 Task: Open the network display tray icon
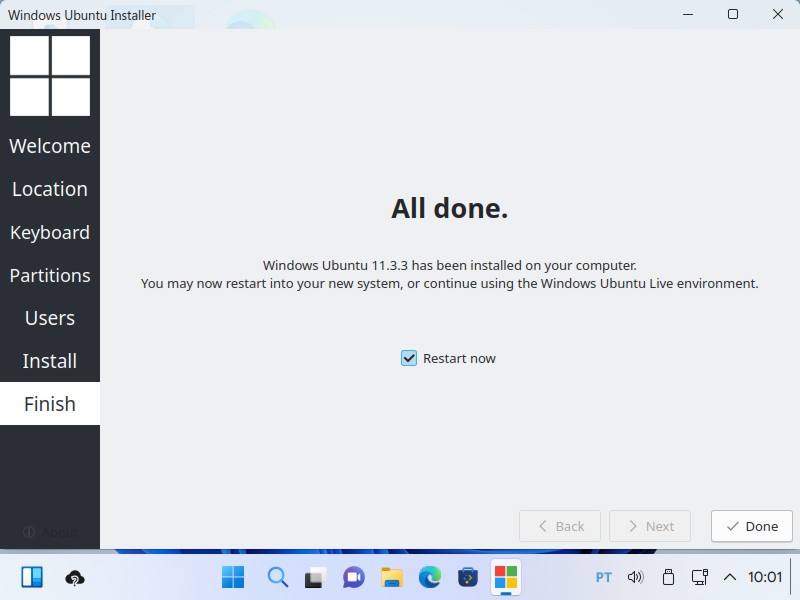pos(699,577)
